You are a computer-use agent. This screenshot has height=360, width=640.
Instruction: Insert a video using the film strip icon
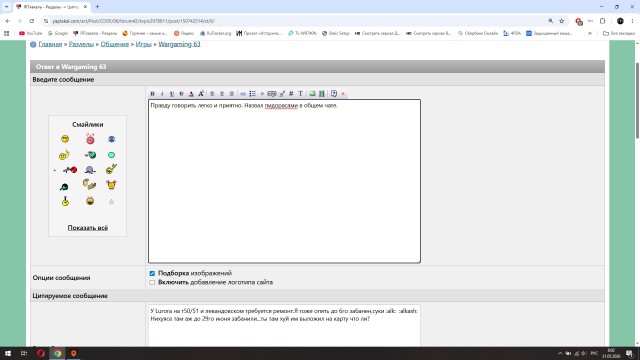coord(322,93)
